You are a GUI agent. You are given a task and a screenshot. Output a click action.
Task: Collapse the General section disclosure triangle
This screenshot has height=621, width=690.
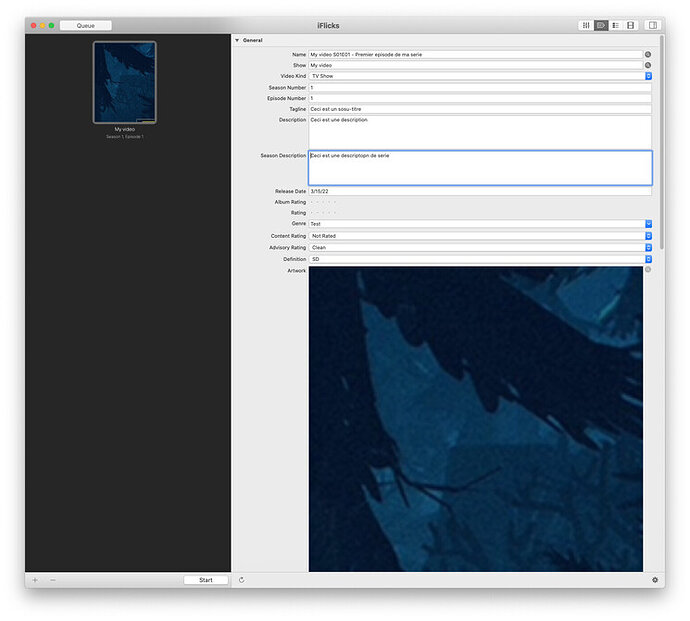[x=237, y=40]
